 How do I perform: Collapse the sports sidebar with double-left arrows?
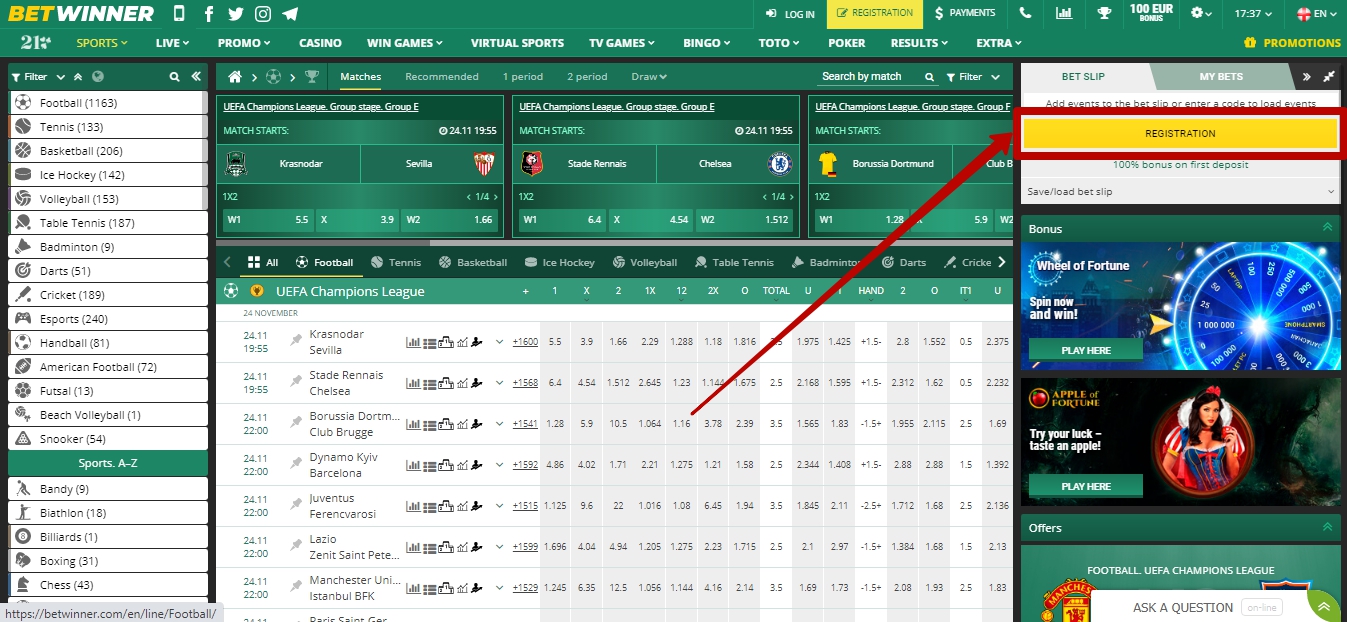196,77
